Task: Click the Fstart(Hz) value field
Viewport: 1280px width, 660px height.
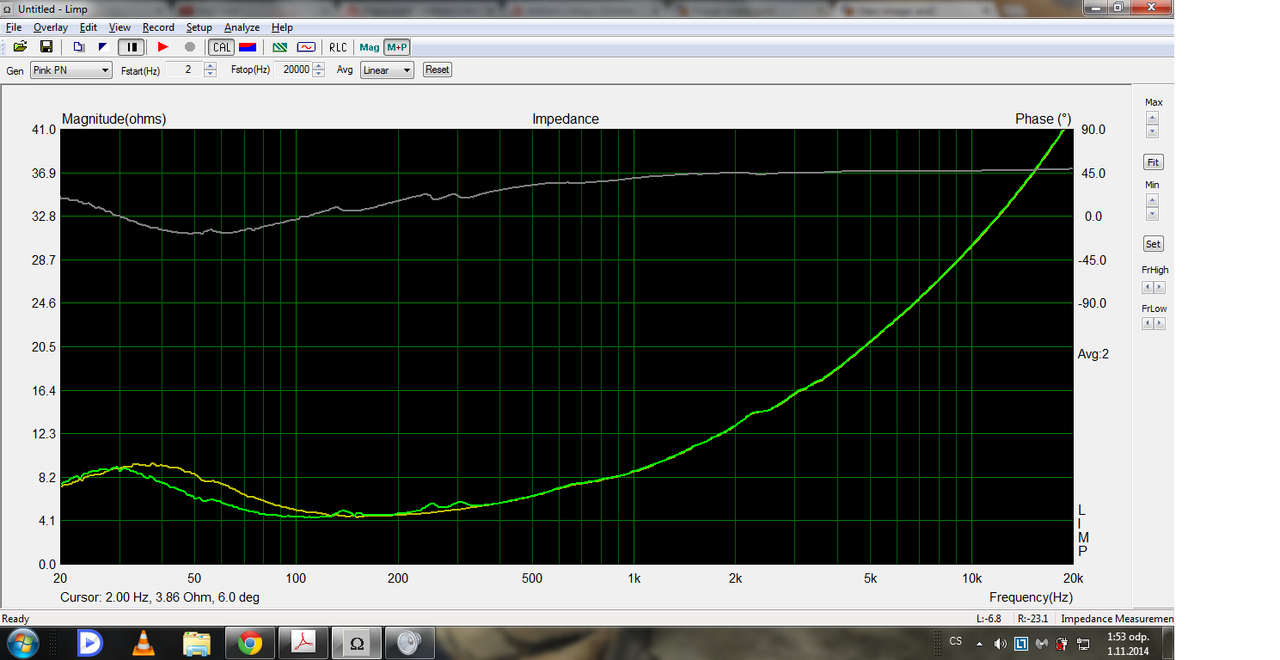Action: (184, 70)
